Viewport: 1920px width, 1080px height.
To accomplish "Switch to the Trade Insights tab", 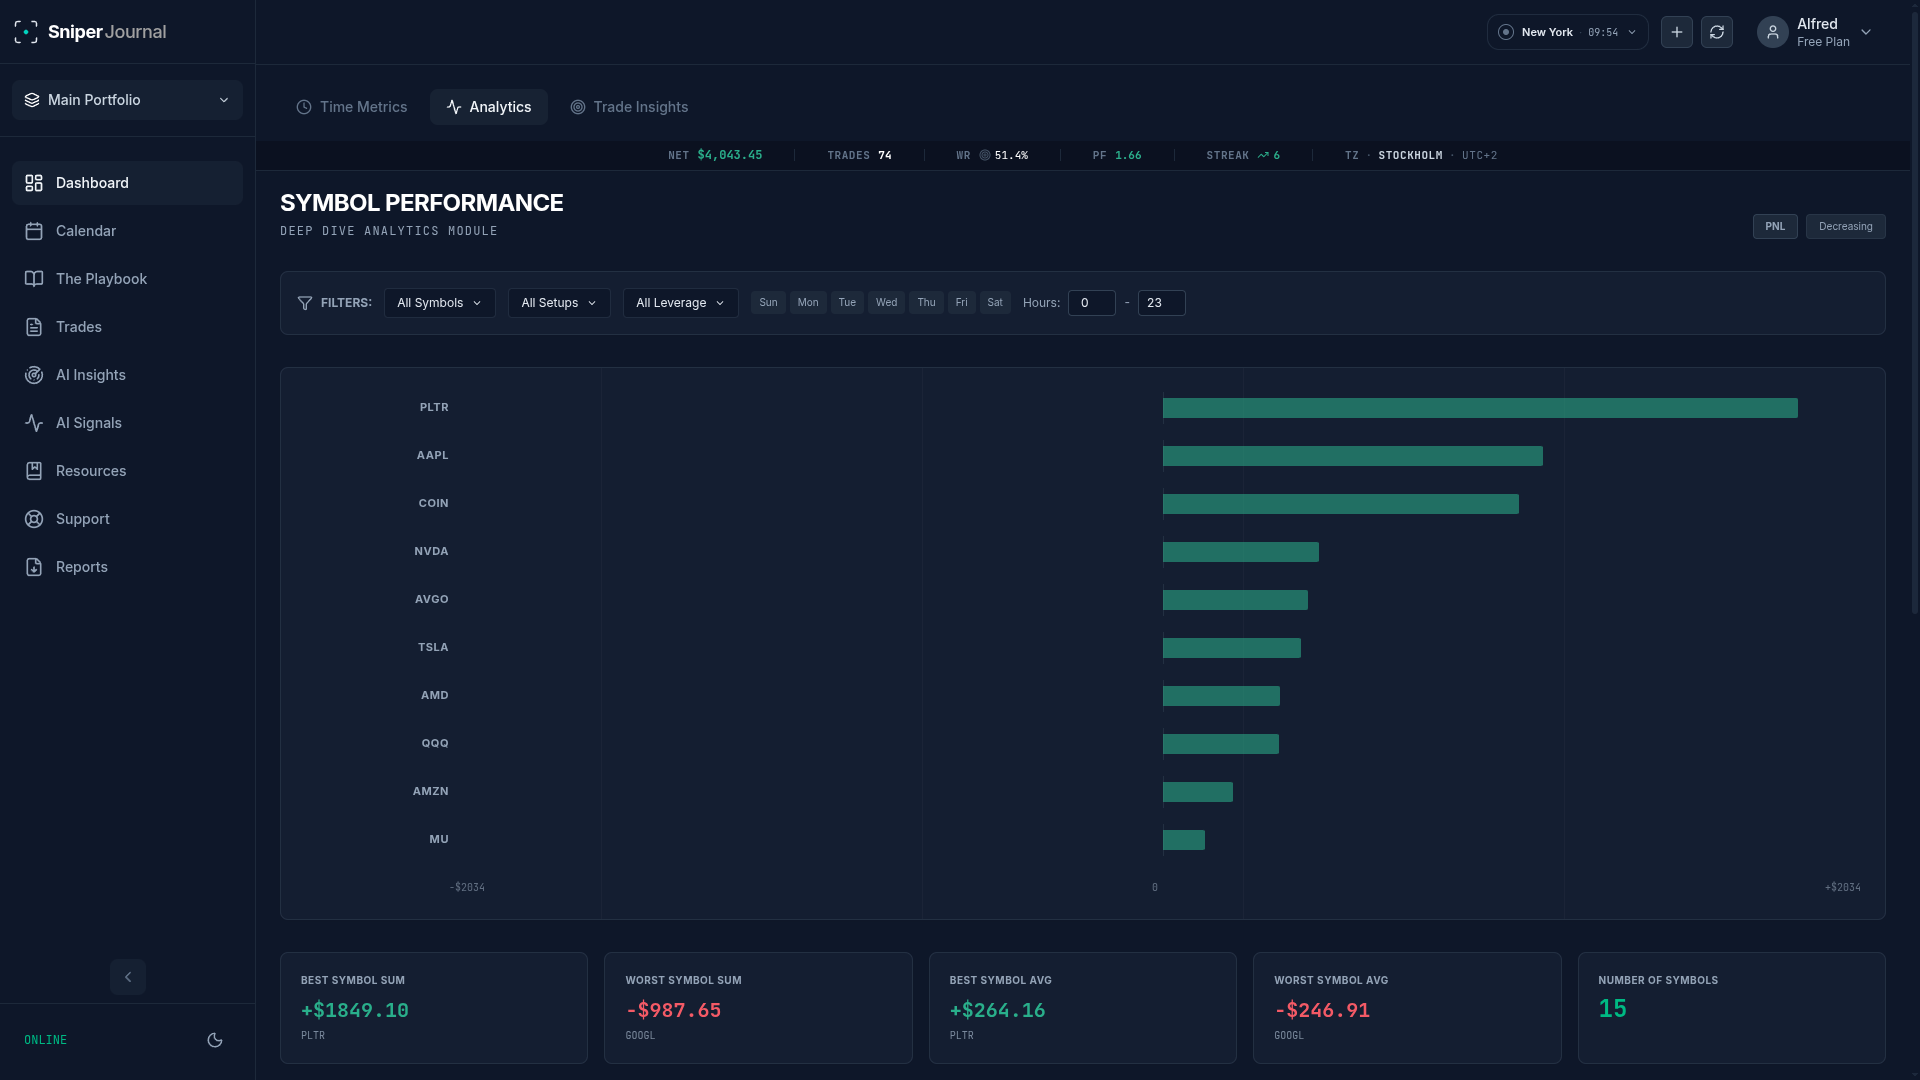I will click(x=629, y=107).
